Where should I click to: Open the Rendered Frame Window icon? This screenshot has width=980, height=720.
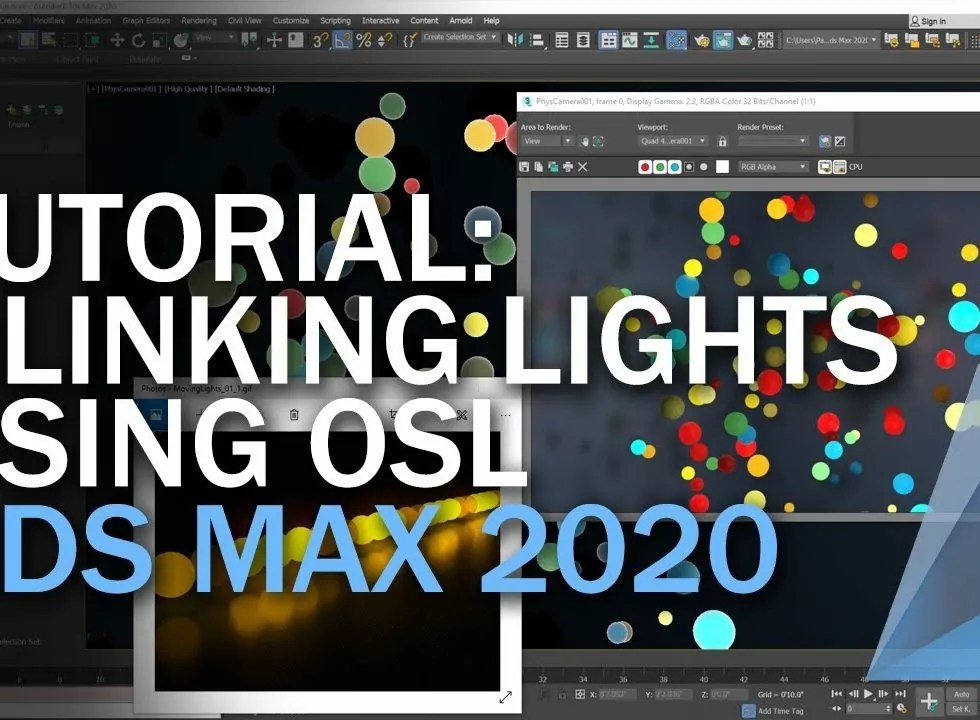pyautogui.click(x=723, y=41)
